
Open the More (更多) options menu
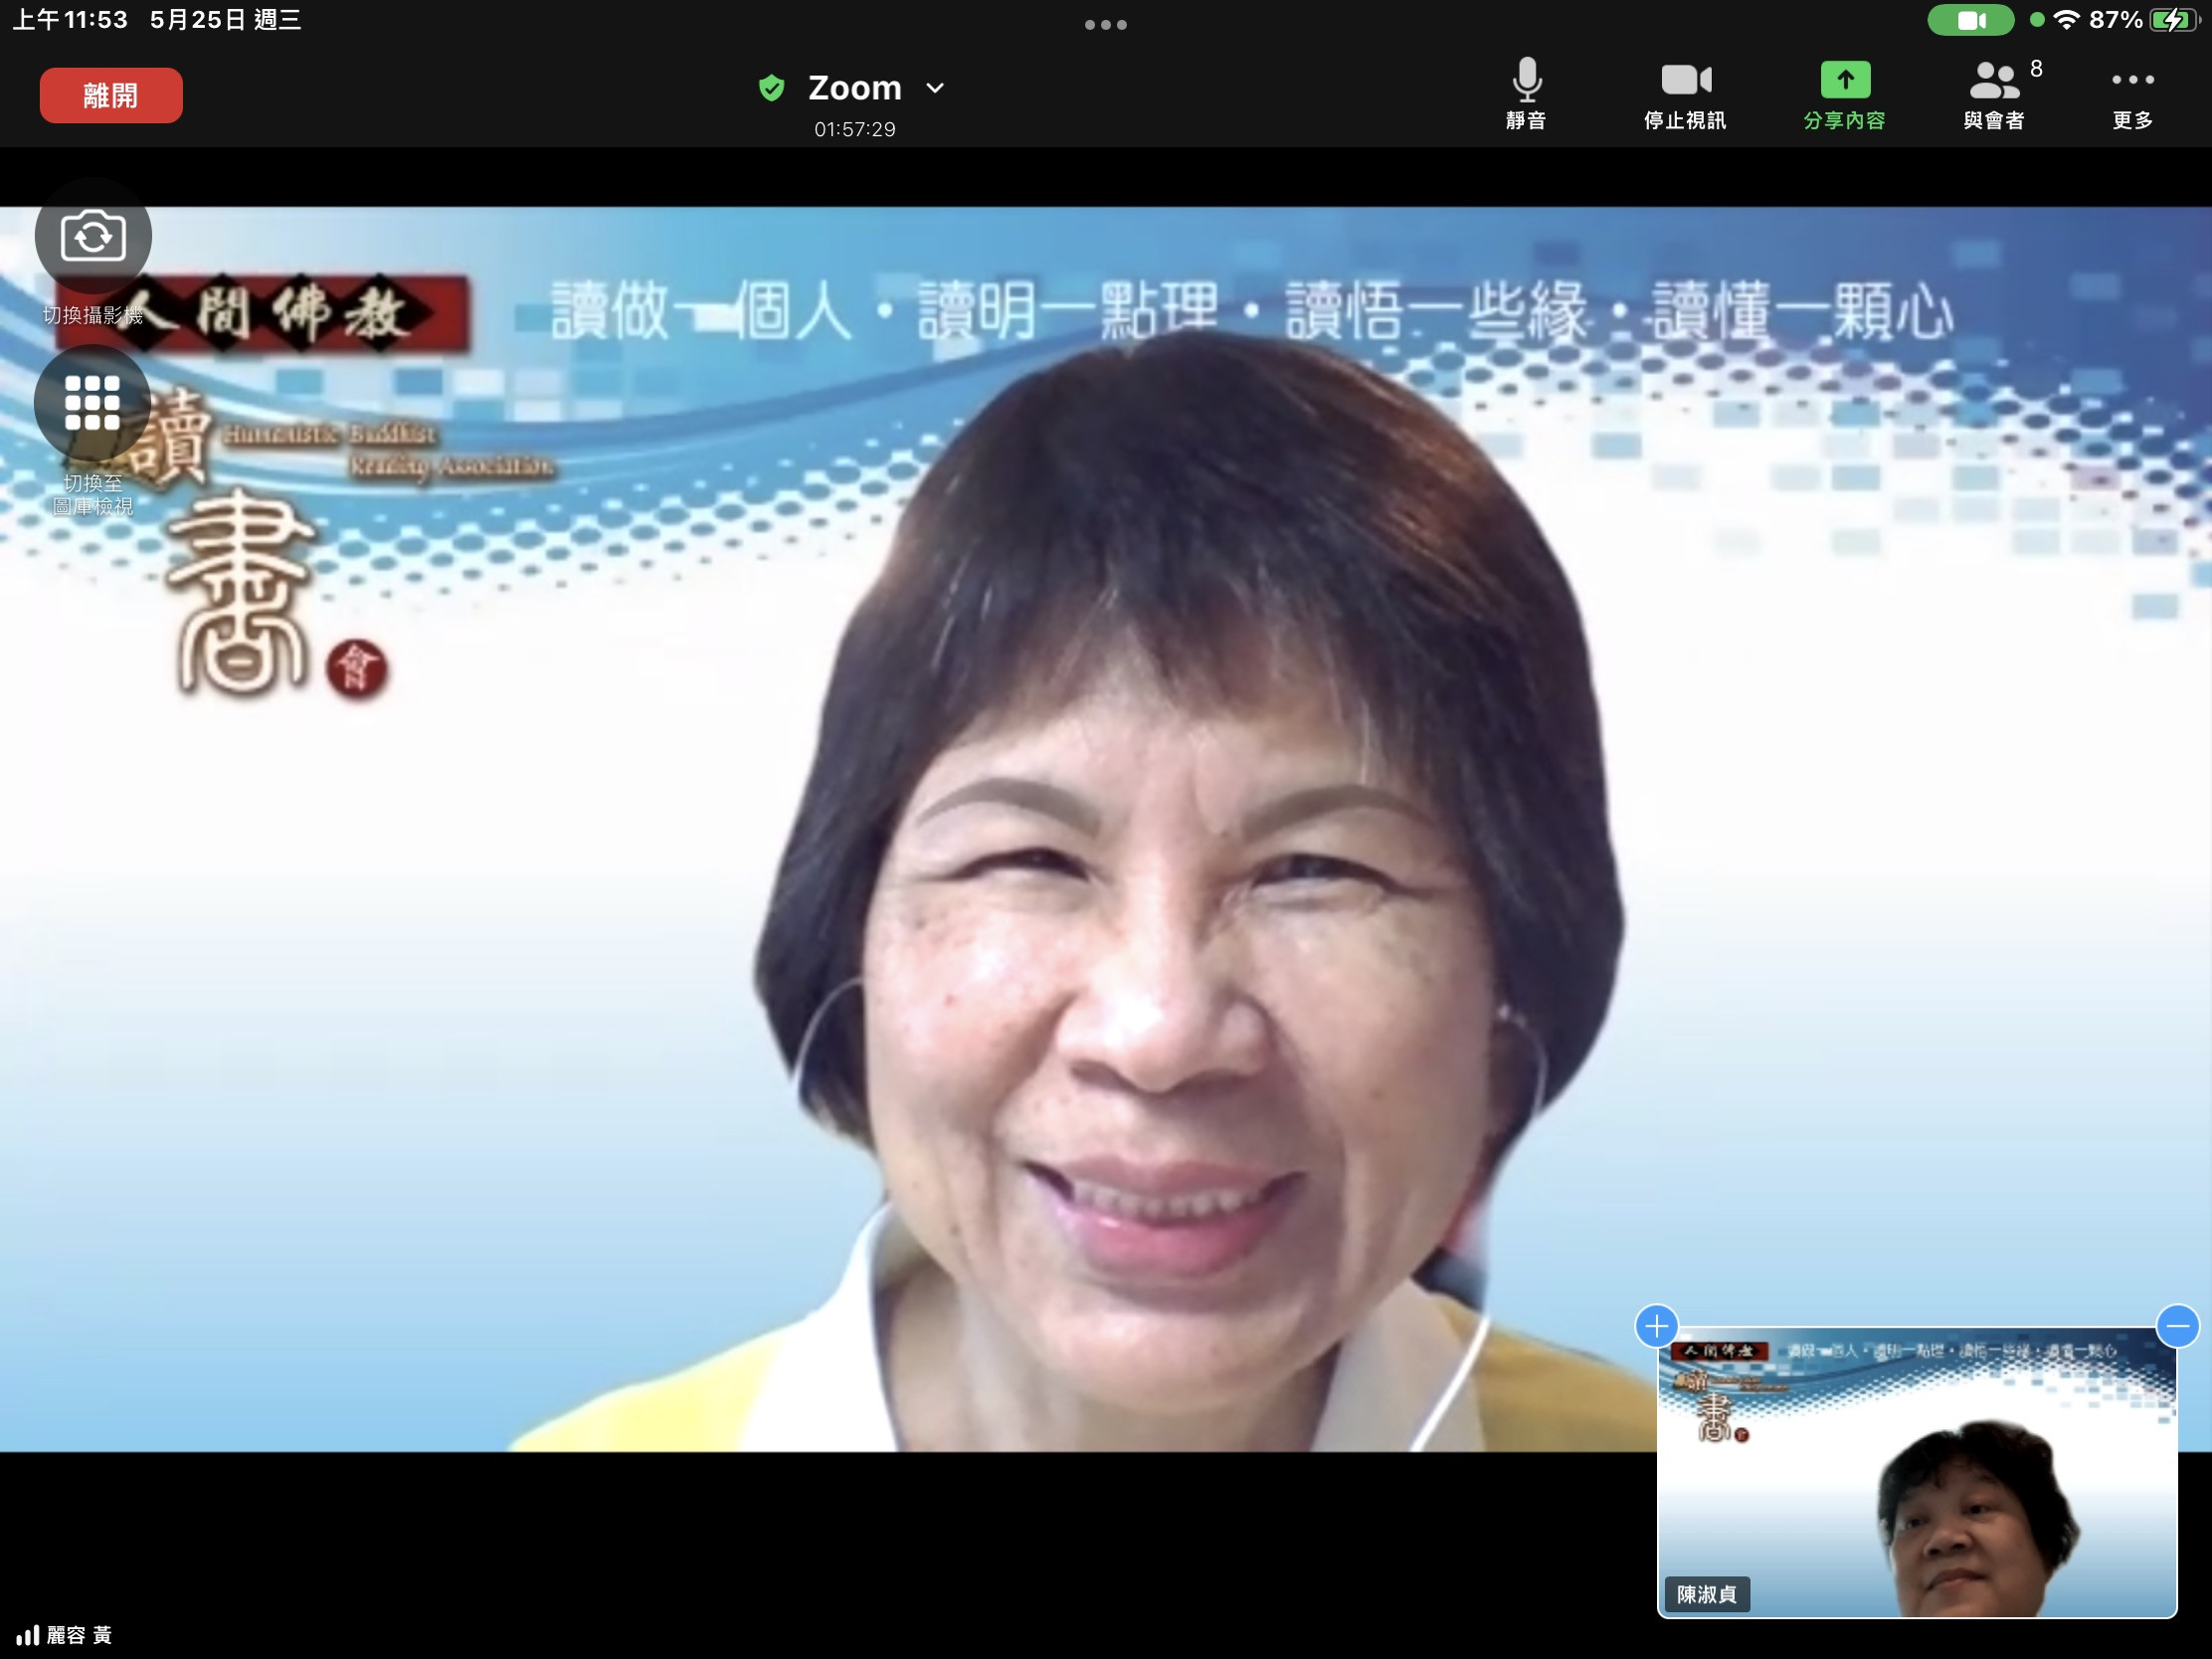[x=2132, y=82]
